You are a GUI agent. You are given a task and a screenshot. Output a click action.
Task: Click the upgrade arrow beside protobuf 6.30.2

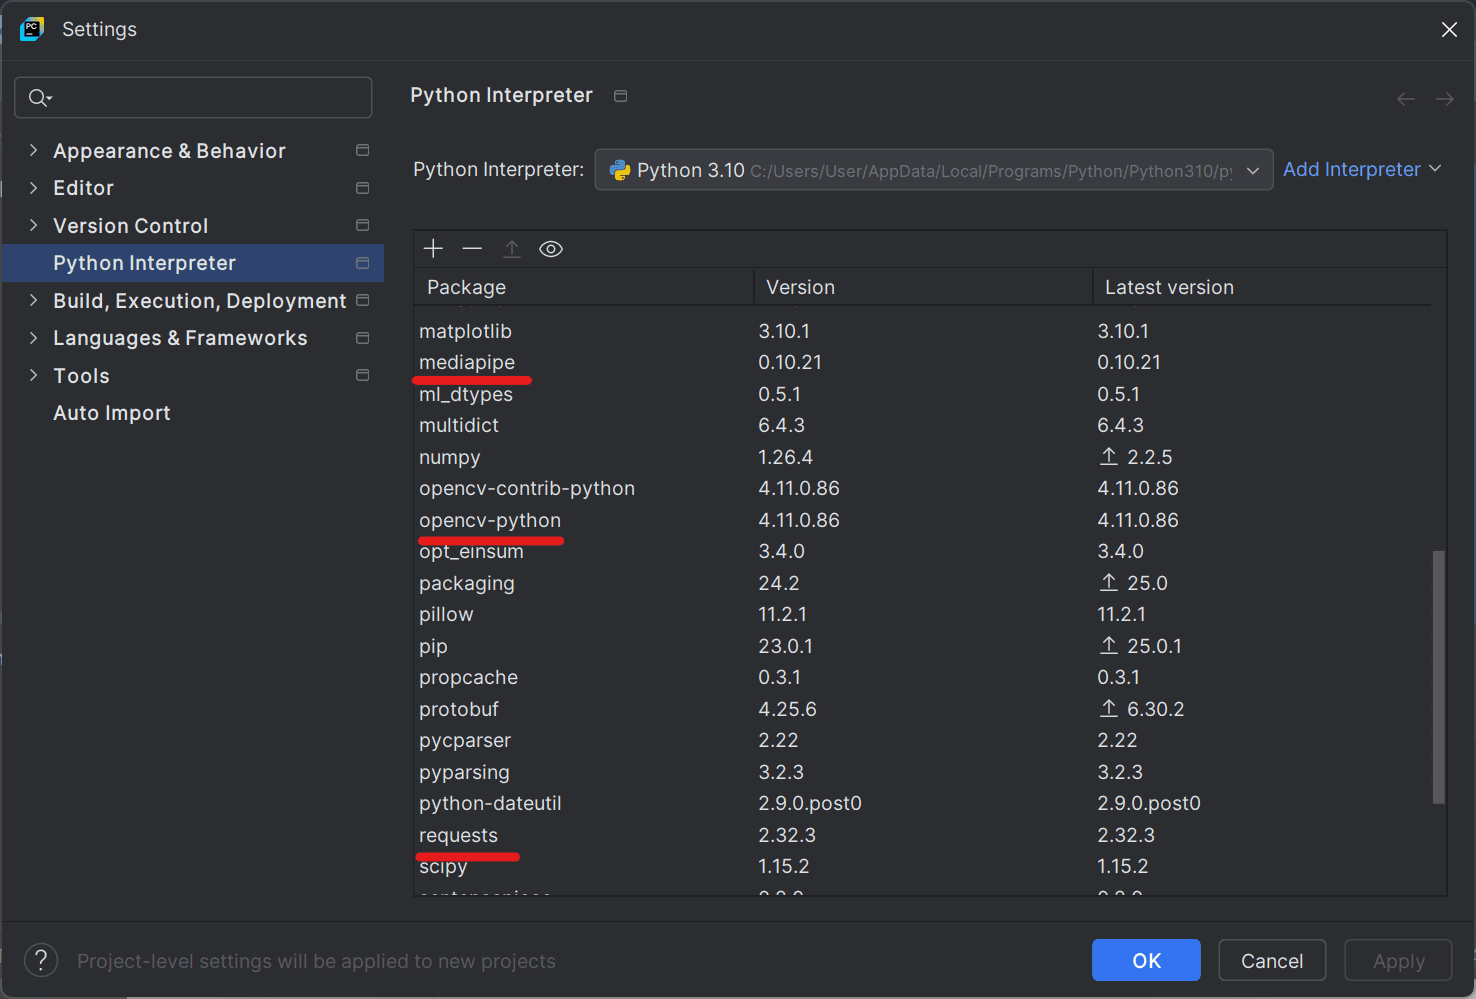(1109, 709)
